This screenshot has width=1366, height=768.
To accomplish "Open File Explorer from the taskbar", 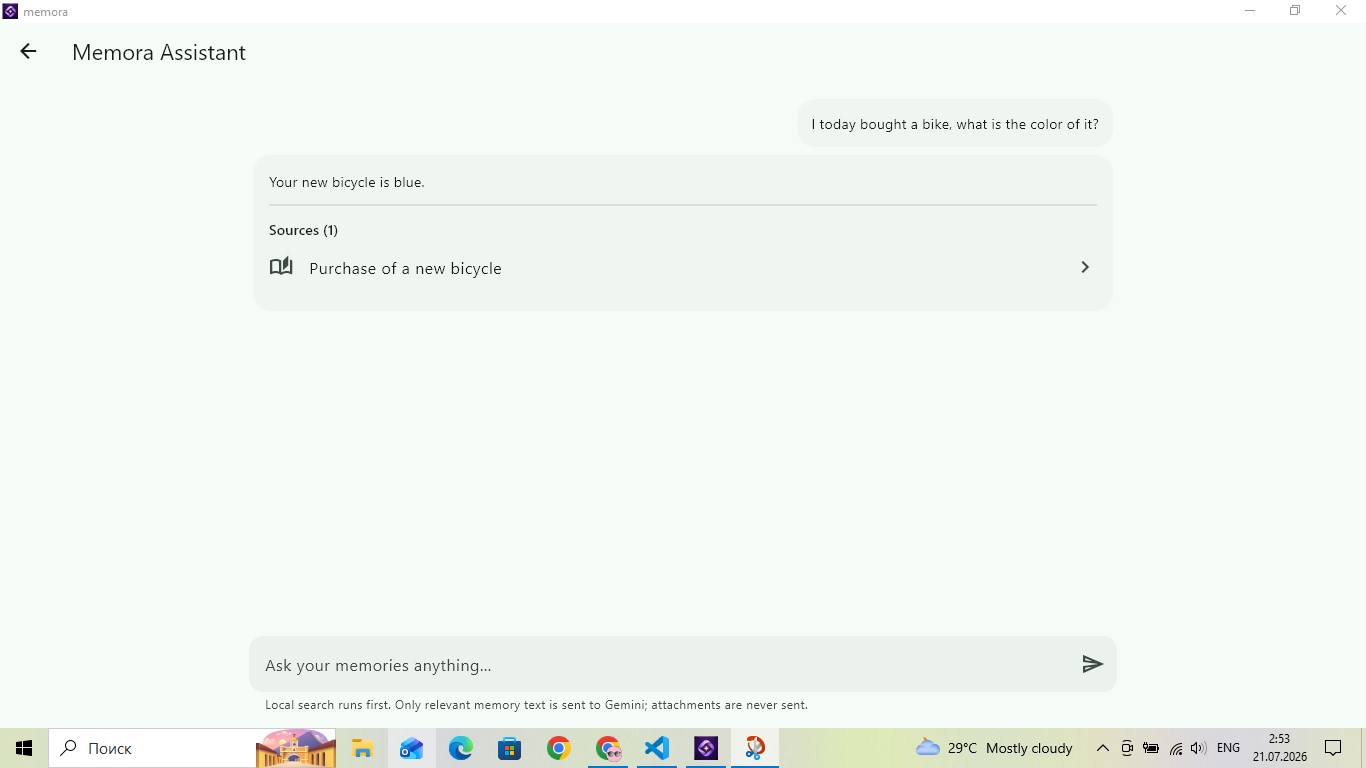I will pos(362,748).
